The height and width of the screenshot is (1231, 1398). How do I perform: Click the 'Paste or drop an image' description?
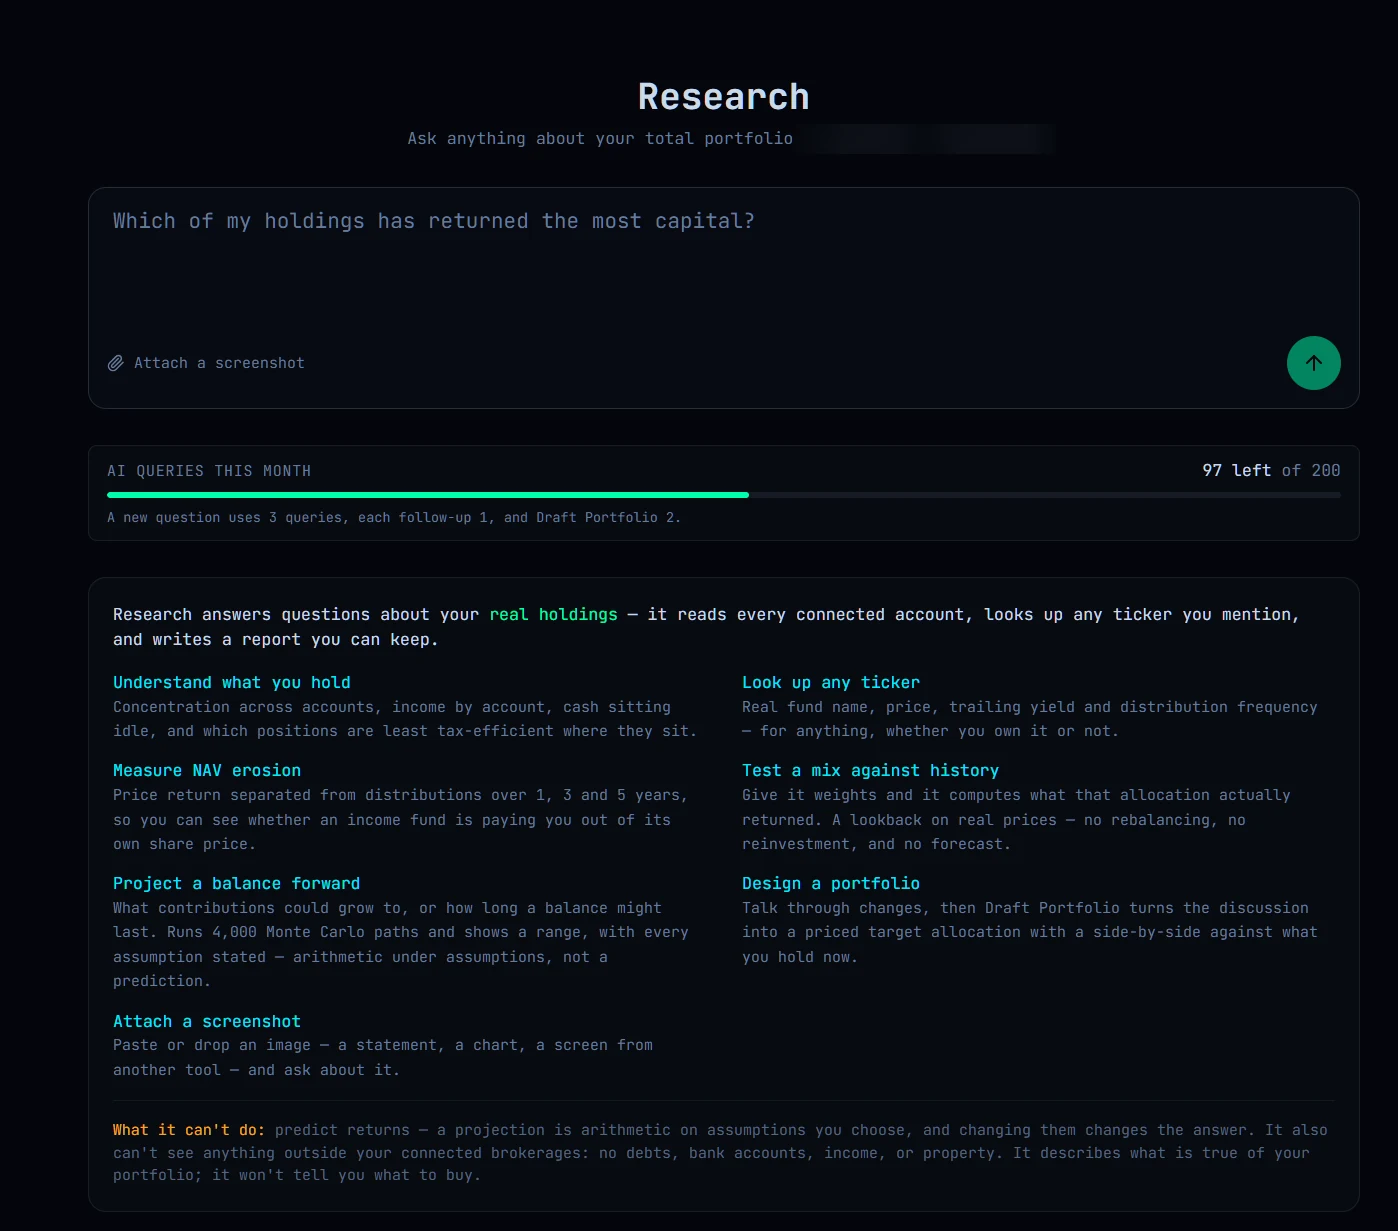tap(383, 1057)
